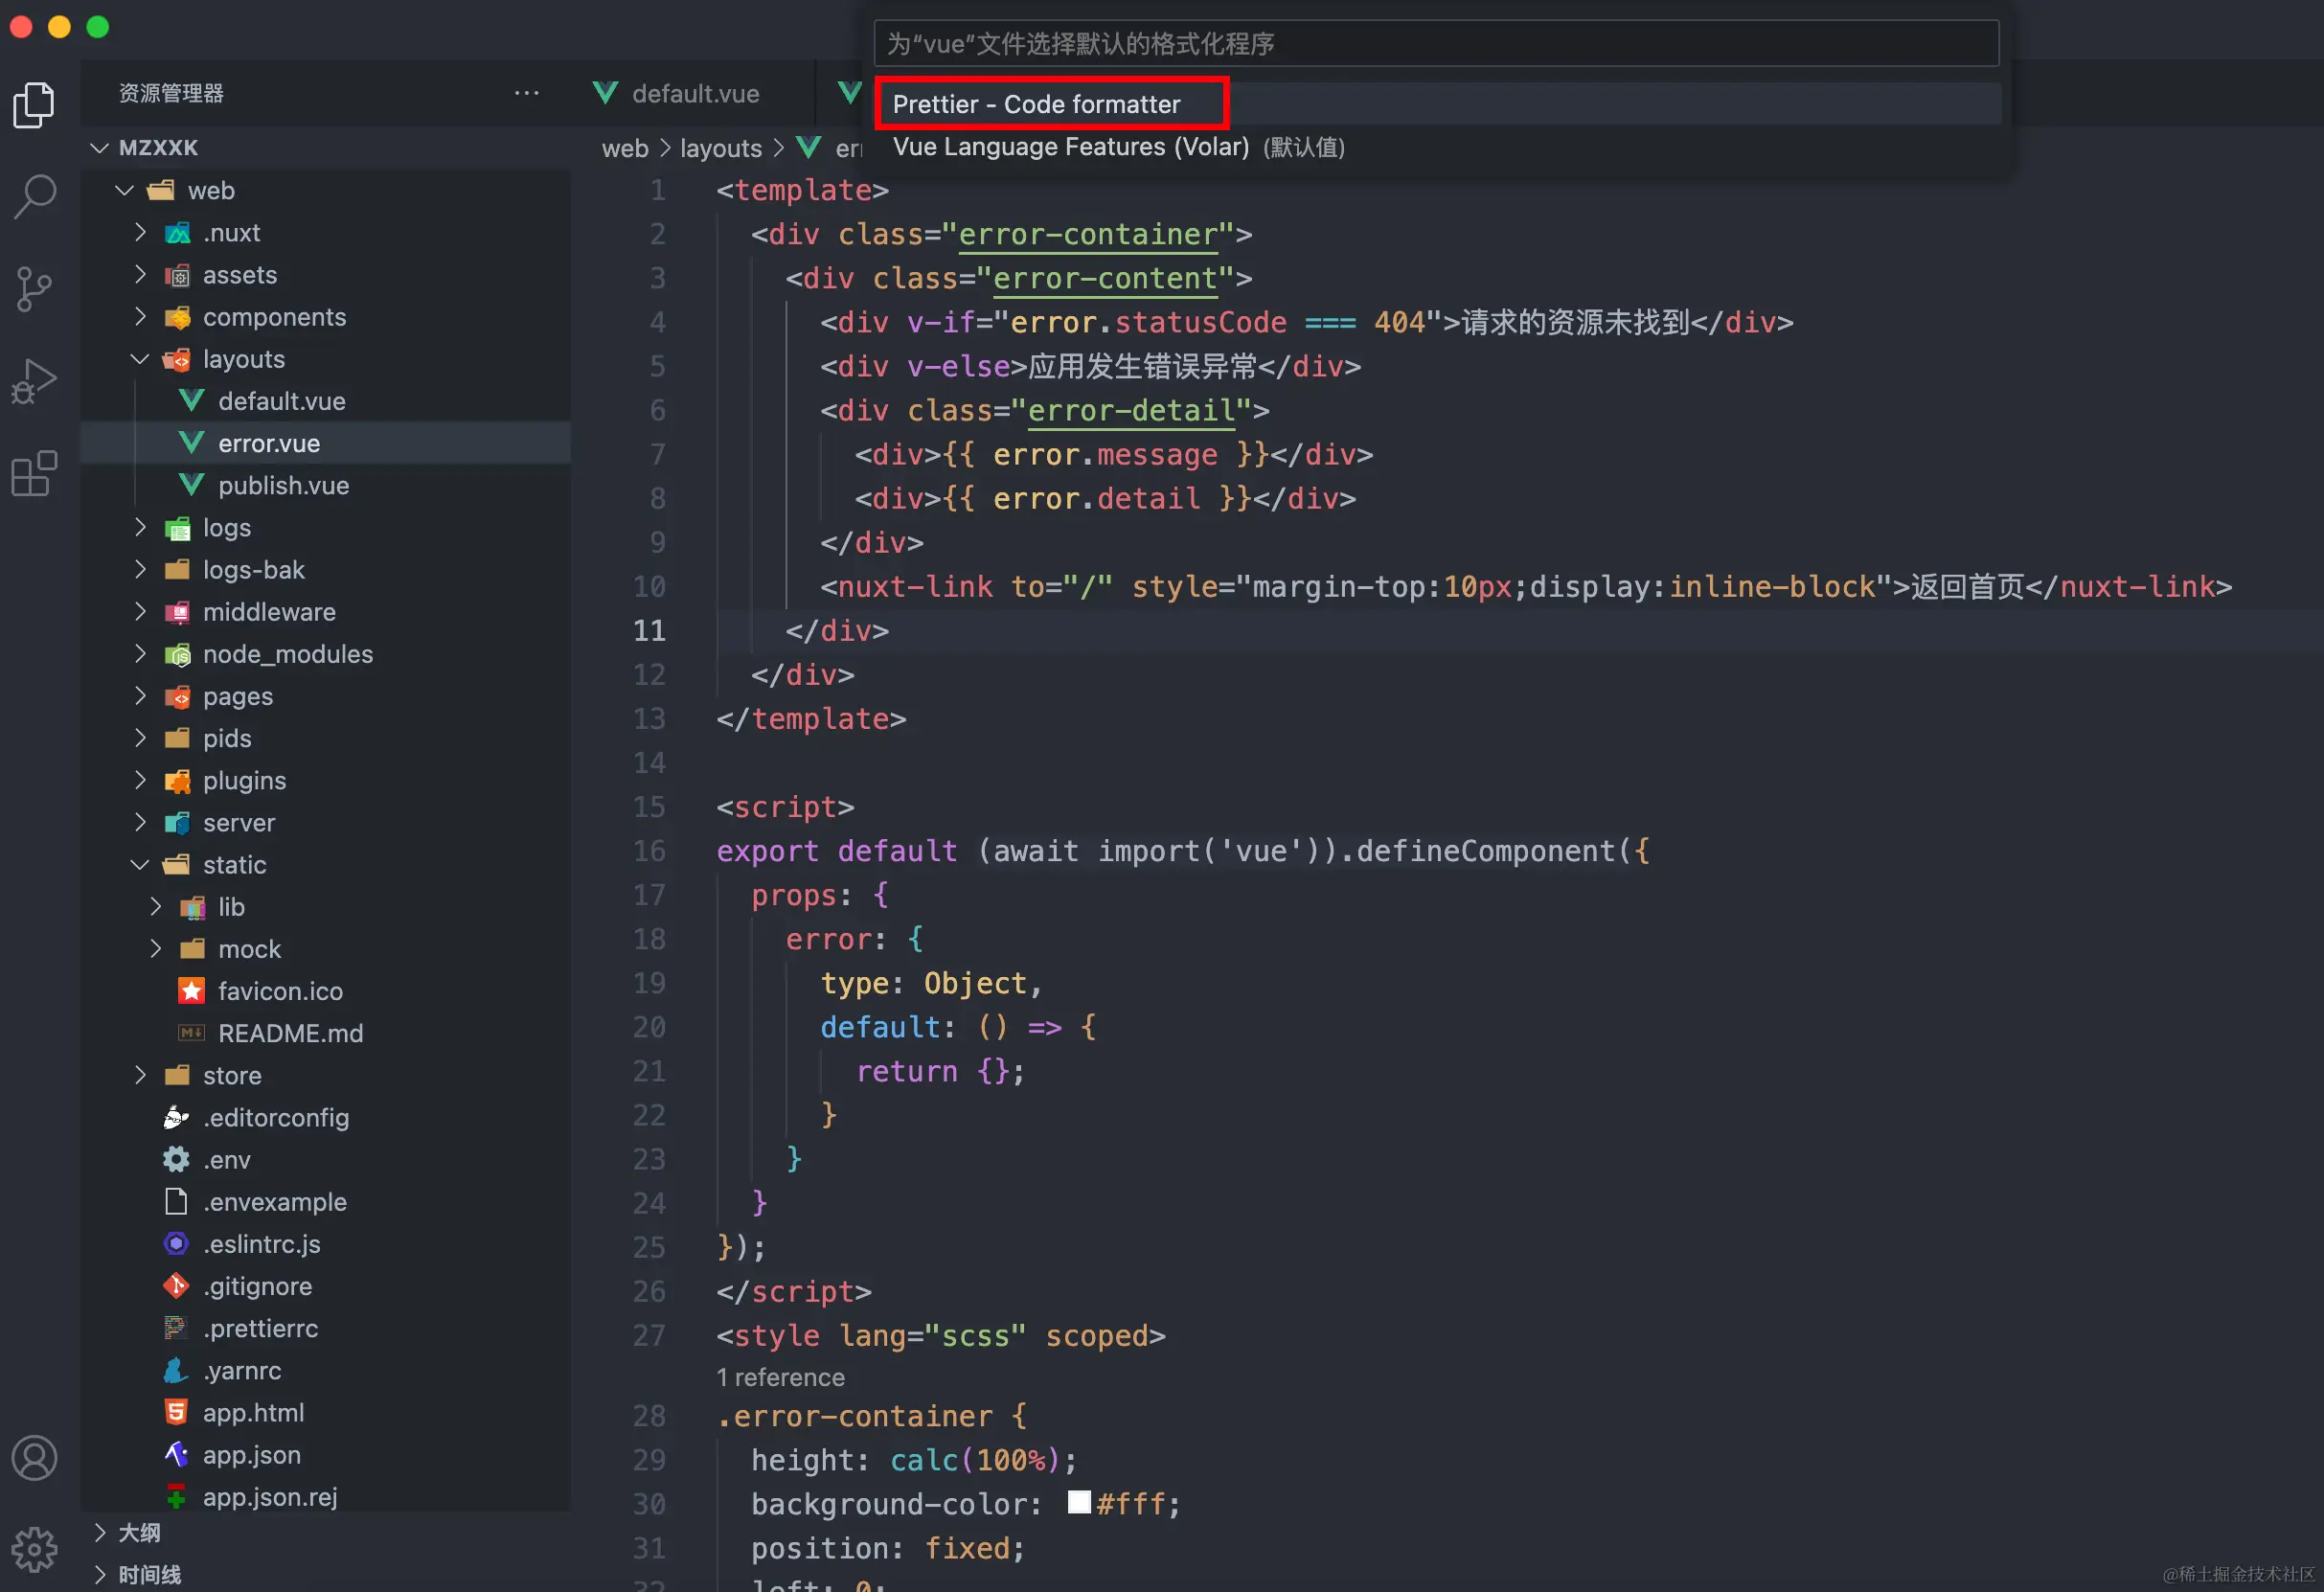The height and width of the screenshot is (1592, 2324).
Task: Click the .prettierrc file icon
Action: point(176,1328)
